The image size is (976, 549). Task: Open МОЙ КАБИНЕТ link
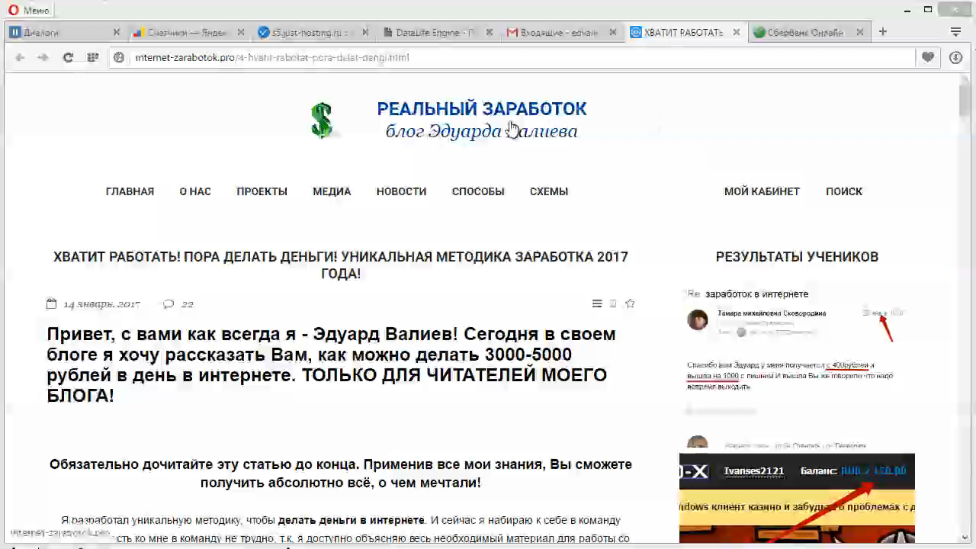tap(761, 192)
